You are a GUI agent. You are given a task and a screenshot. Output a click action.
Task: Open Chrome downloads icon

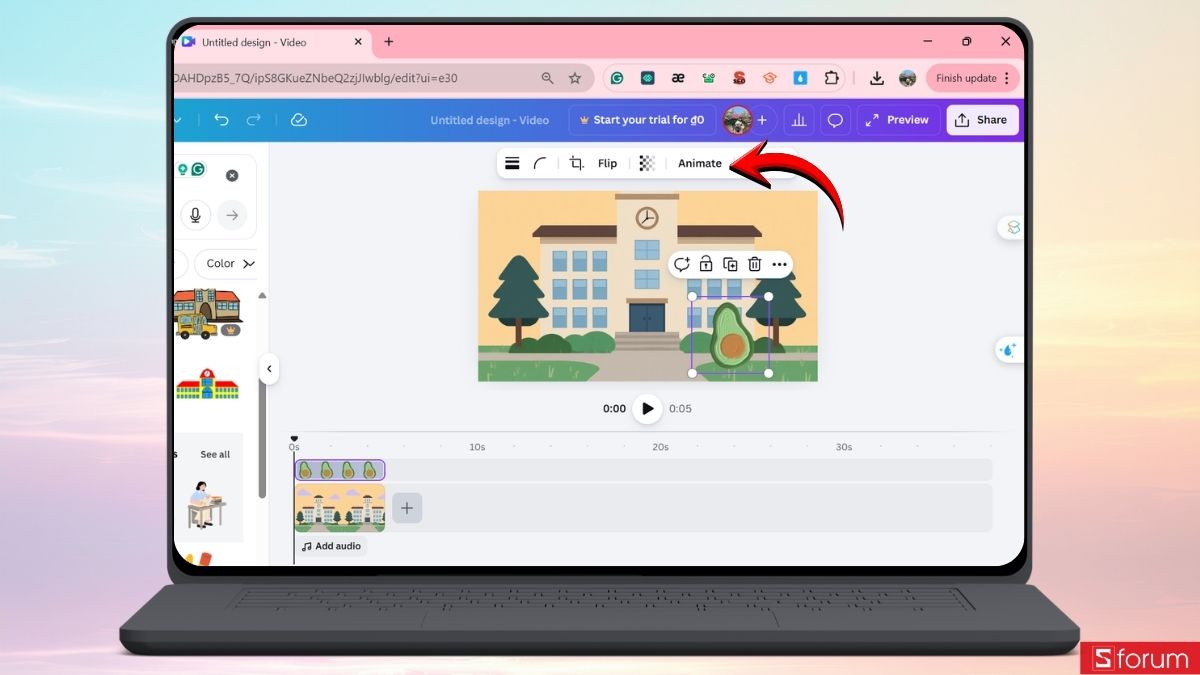point(877,78)
